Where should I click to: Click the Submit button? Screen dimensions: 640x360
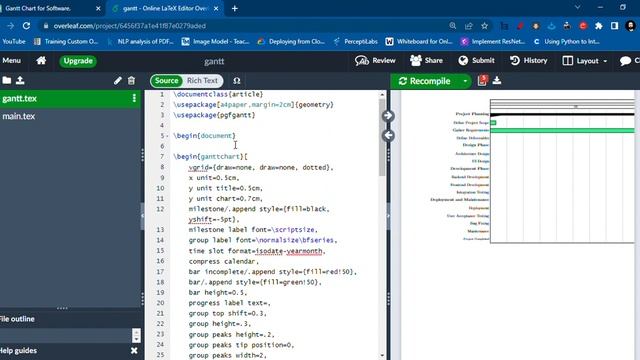[x=476, y=60]
